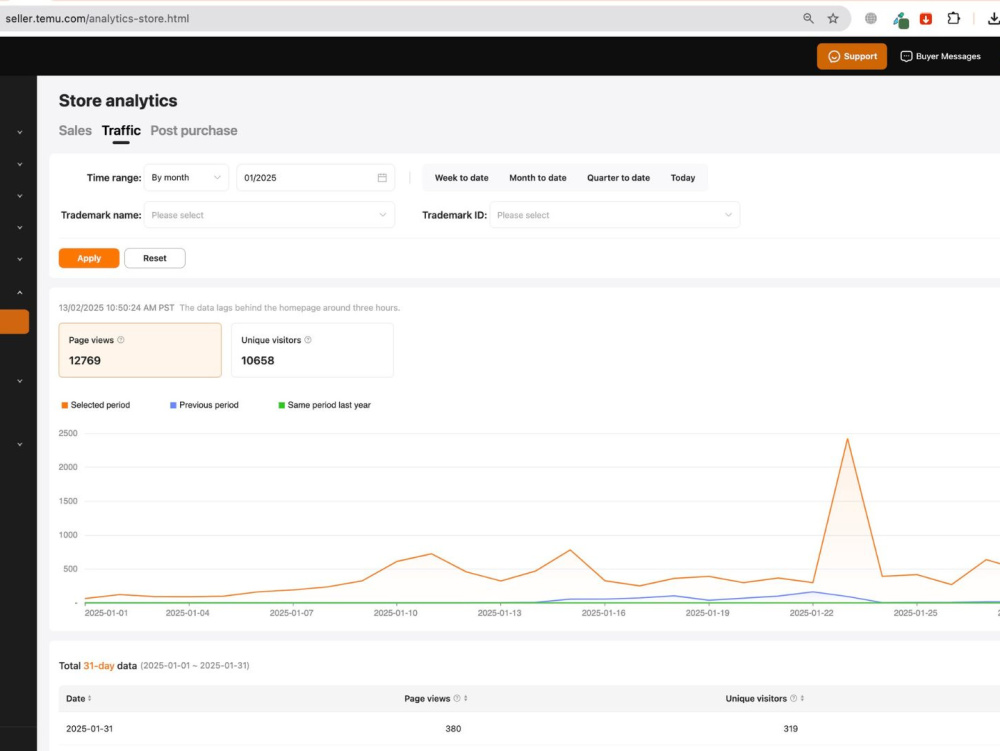Sort the table by Date column

point(89,699)
